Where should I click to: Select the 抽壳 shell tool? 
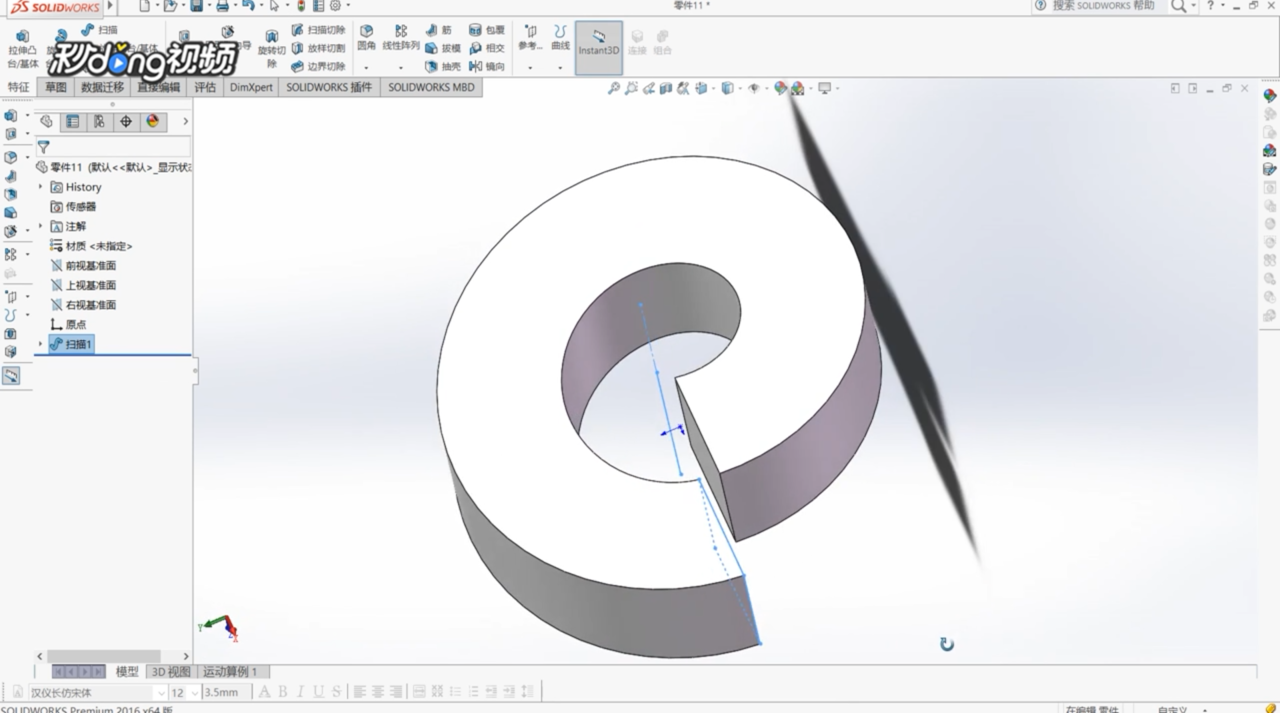443,66
